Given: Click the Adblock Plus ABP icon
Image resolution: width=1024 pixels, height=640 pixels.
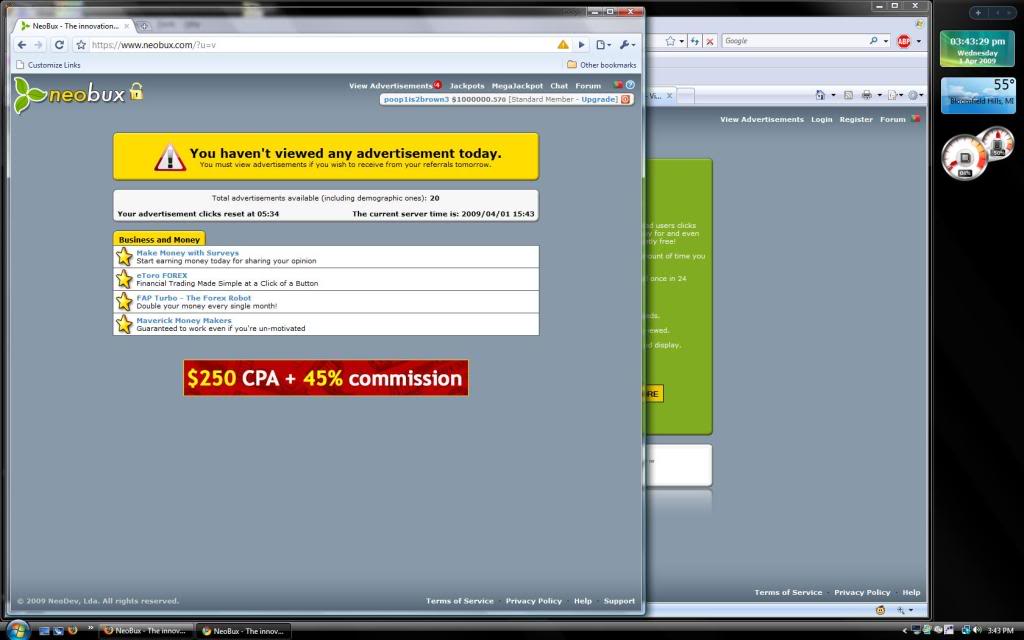Looking at the screenshot, I should (904, 41).
